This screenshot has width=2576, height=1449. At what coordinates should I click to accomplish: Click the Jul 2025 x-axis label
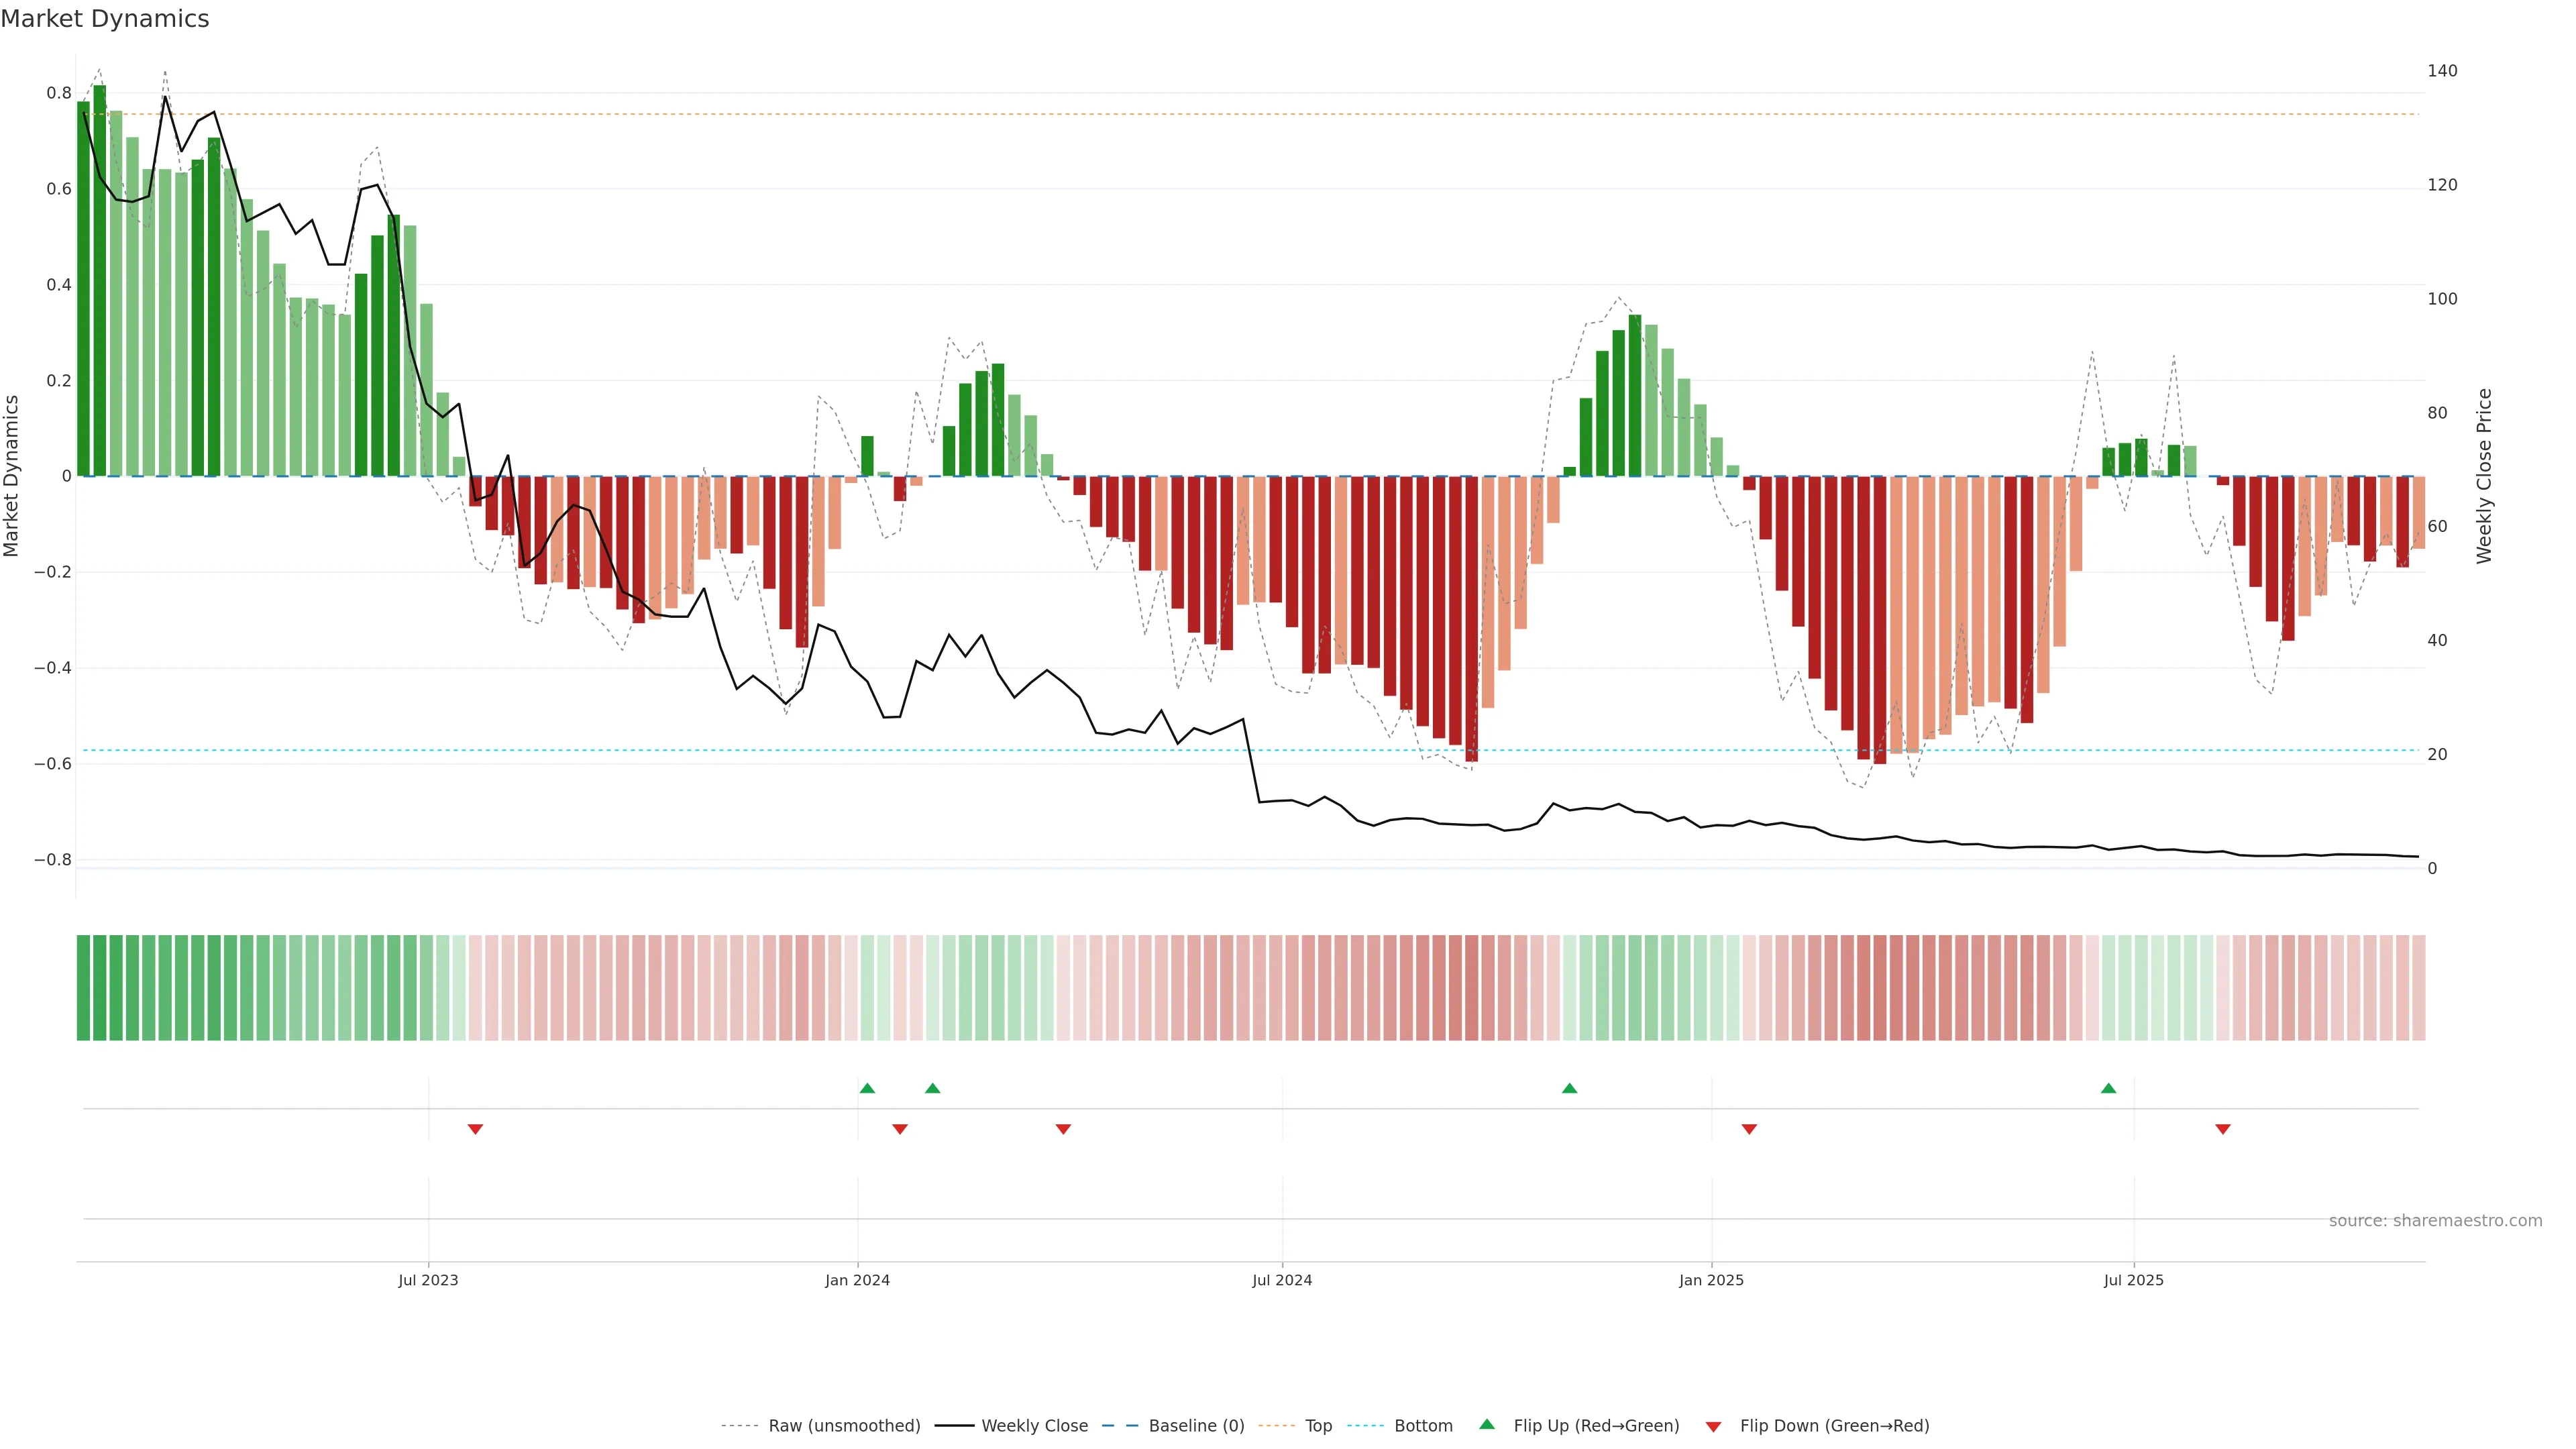tap(2133, 1280)
